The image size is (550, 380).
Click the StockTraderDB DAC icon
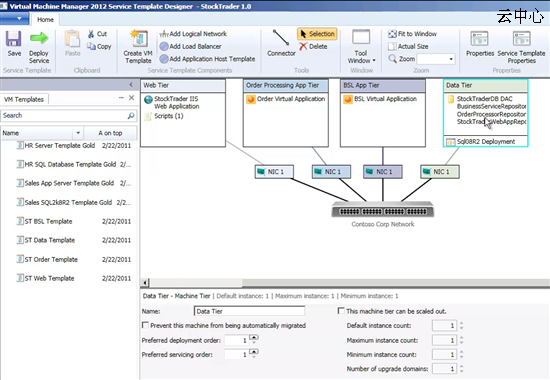(x=451, y=99)
